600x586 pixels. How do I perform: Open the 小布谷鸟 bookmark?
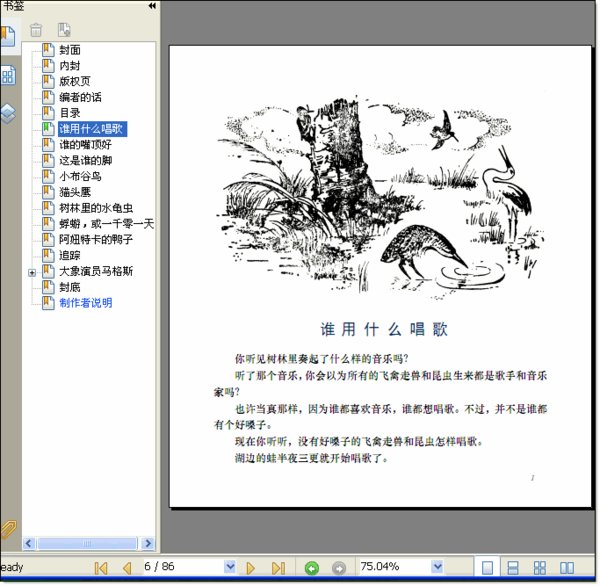tap(80, 176)
